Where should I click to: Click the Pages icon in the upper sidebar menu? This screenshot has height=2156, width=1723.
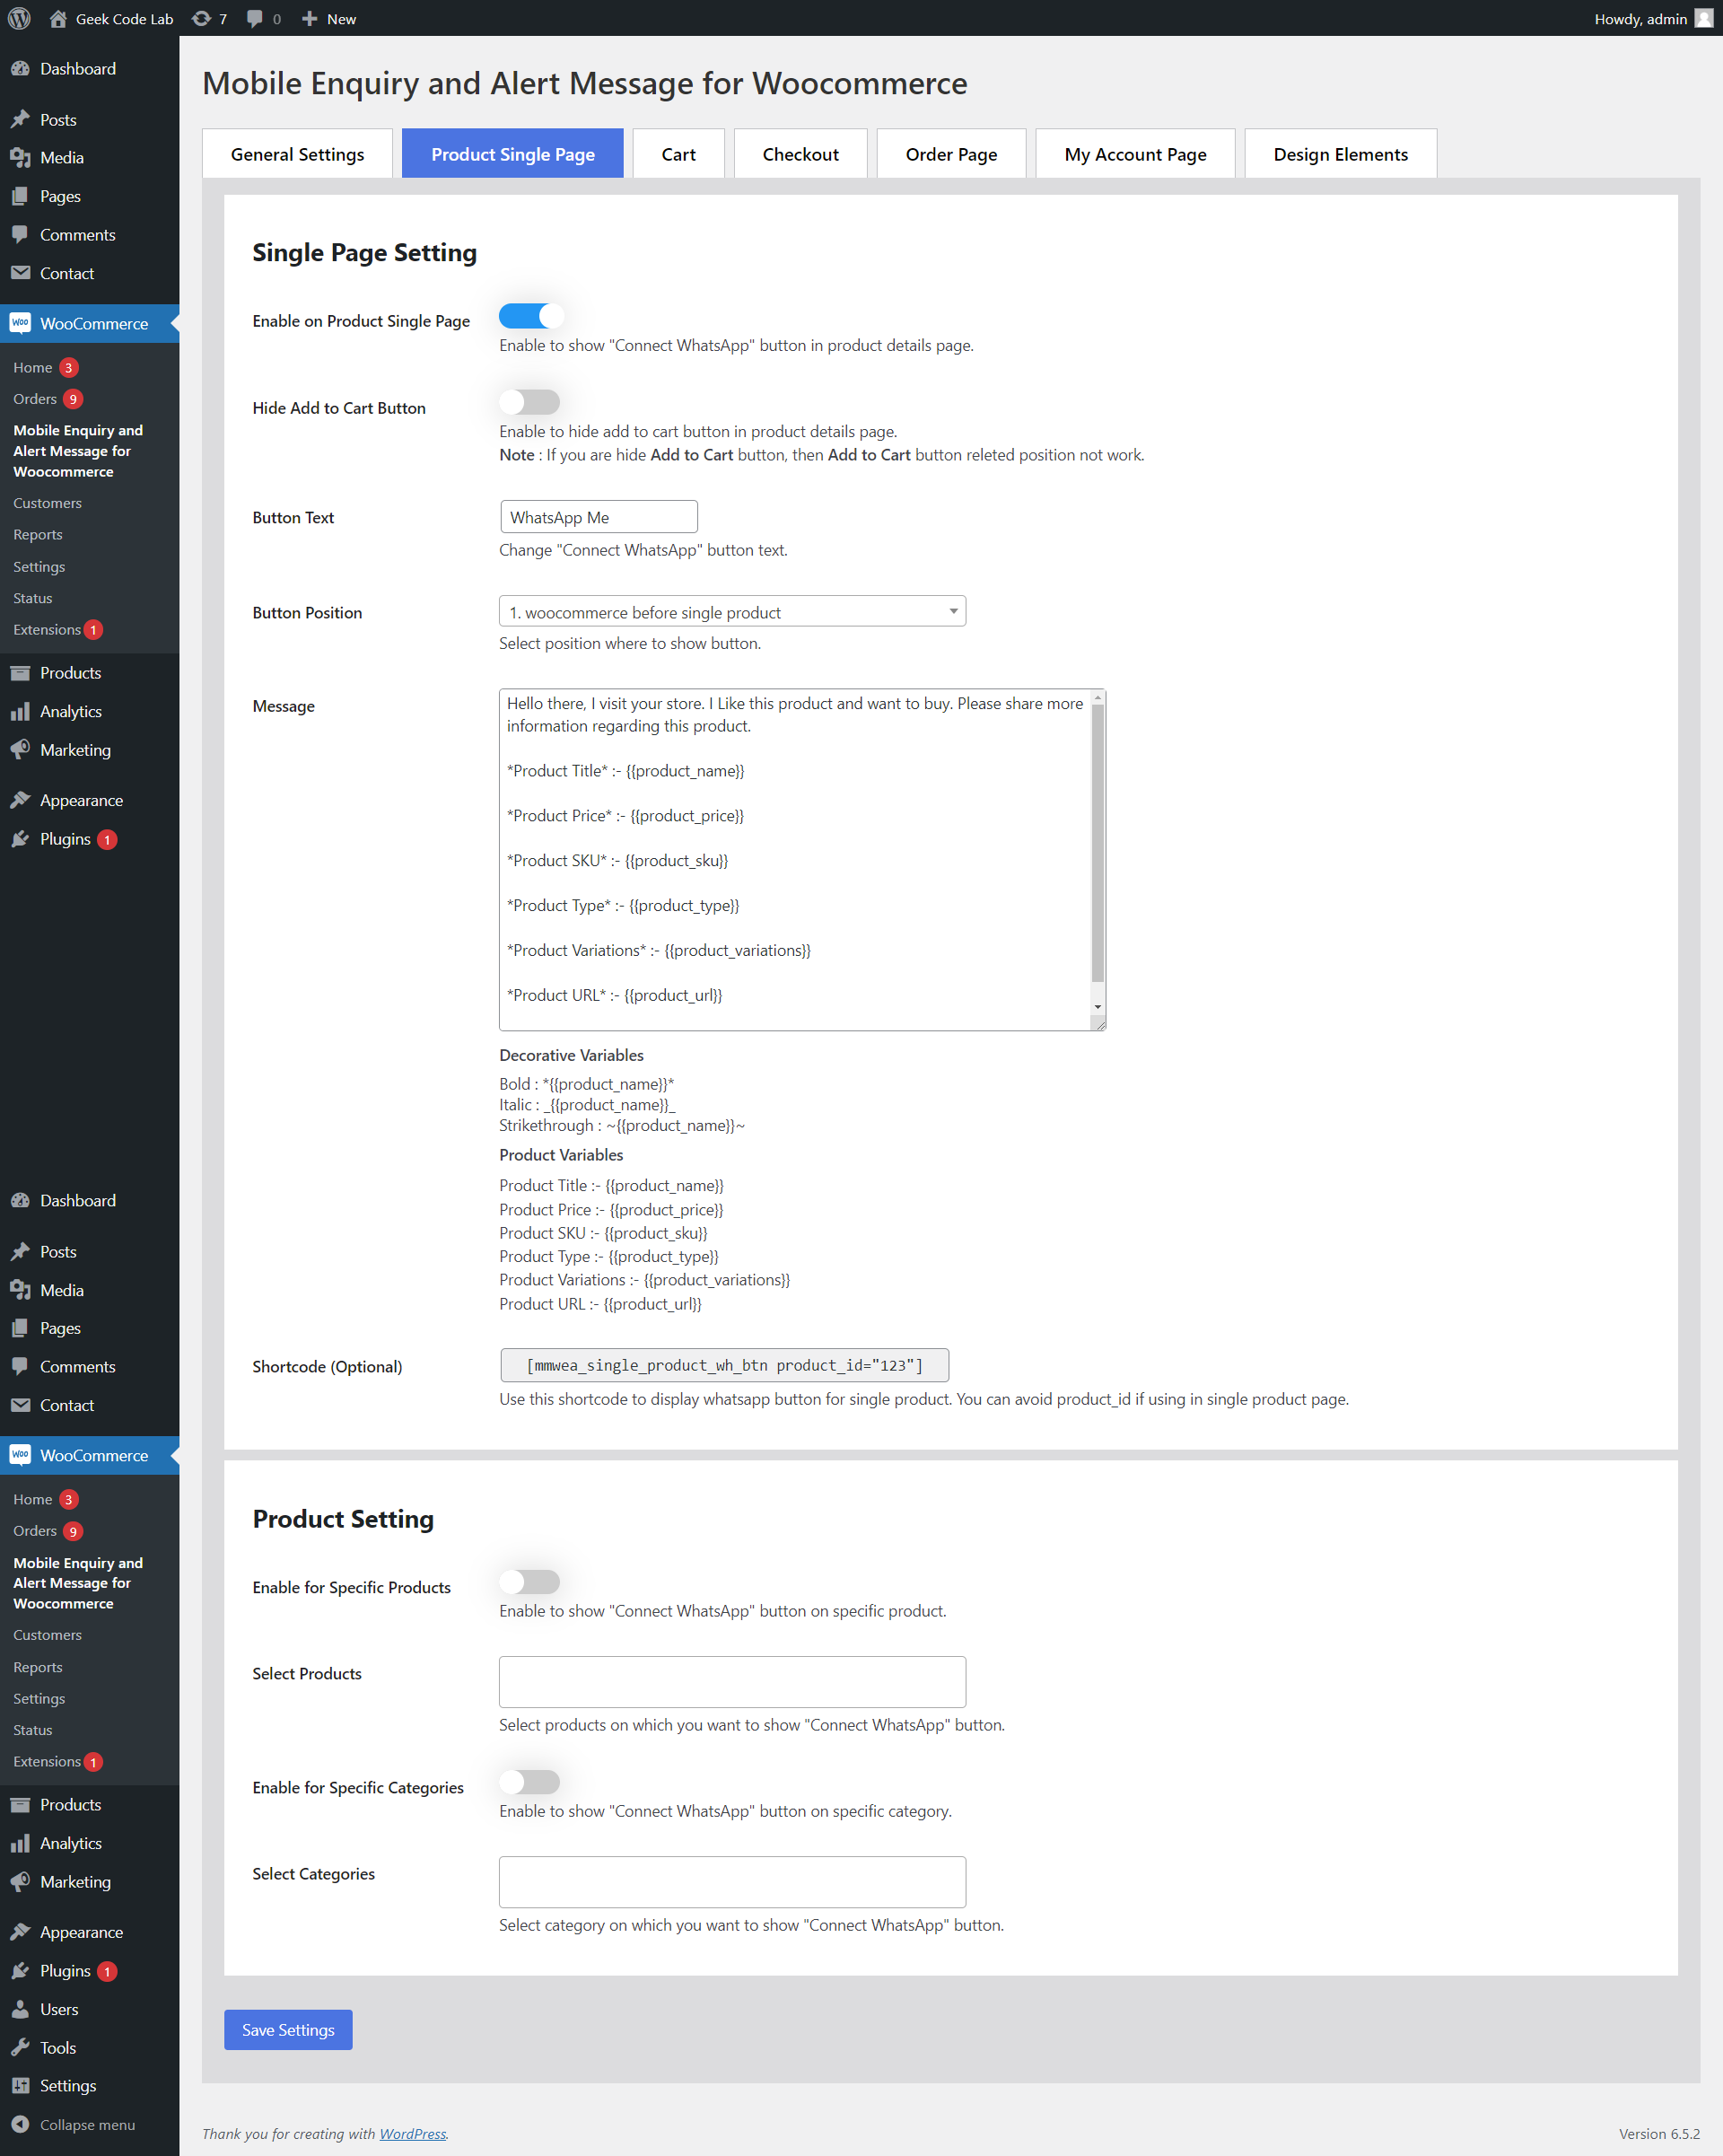tap(20, 196)
